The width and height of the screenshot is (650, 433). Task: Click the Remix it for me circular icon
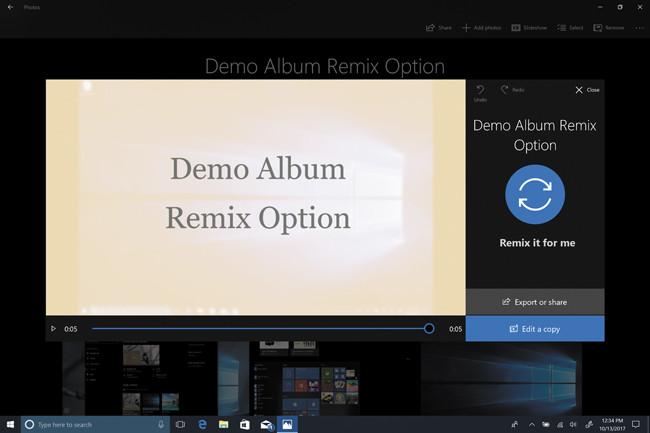(534, 194)
